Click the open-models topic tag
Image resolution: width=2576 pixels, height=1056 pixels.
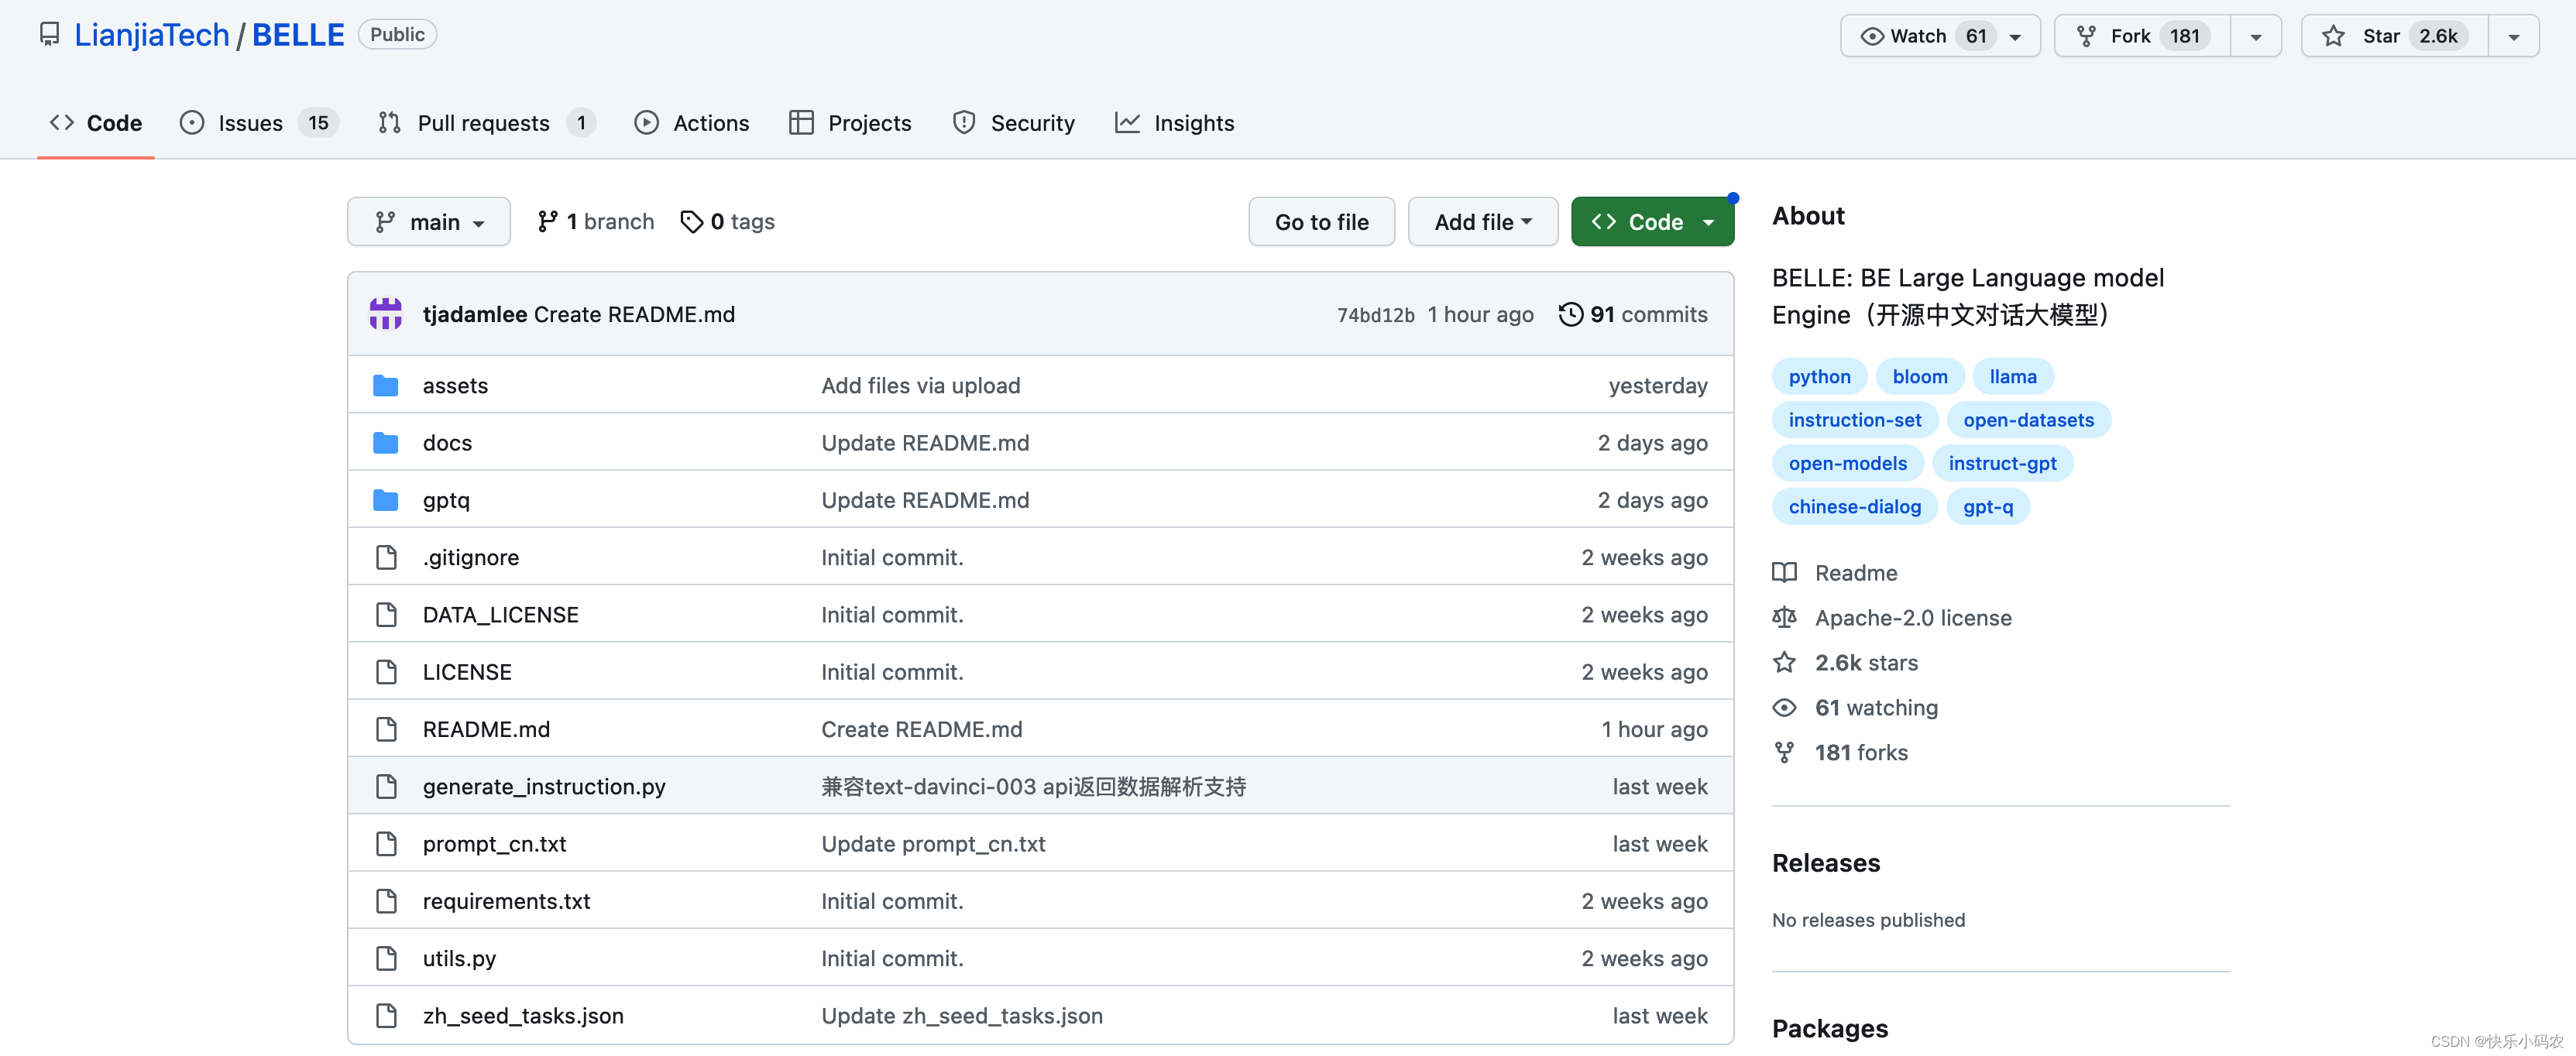[1847, 463]
